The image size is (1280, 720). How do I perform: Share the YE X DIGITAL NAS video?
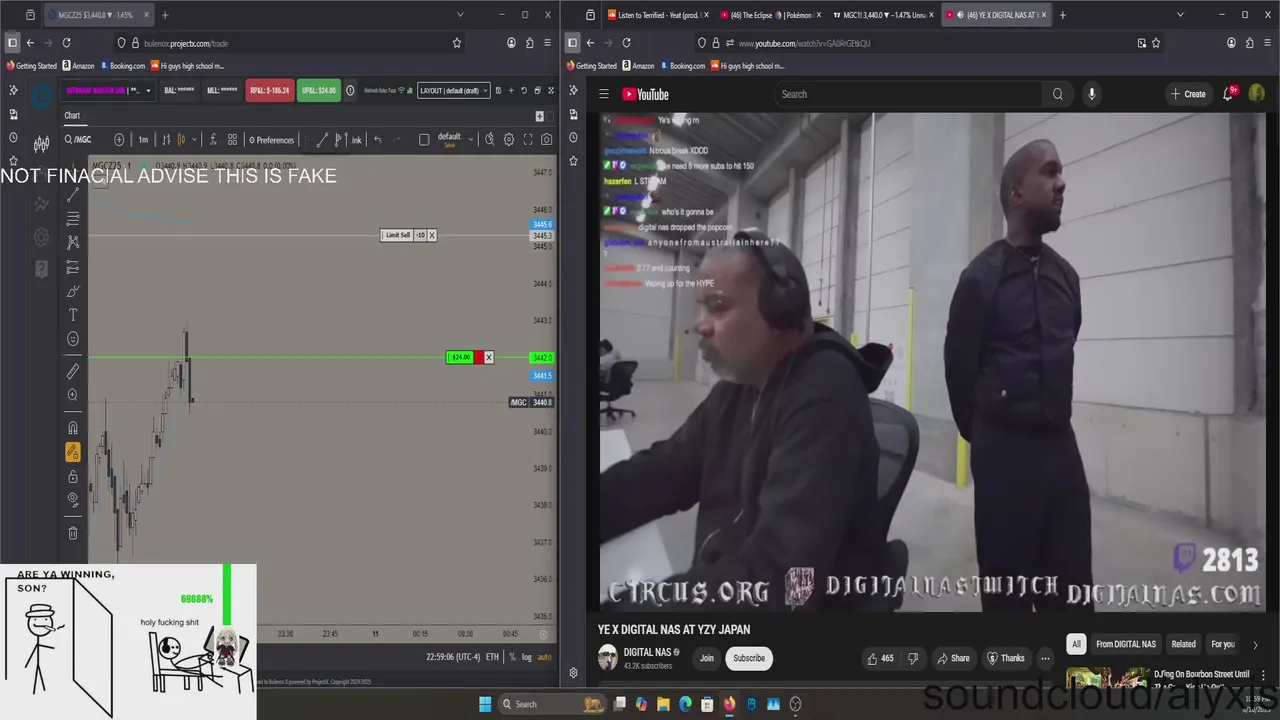[953, 658]
